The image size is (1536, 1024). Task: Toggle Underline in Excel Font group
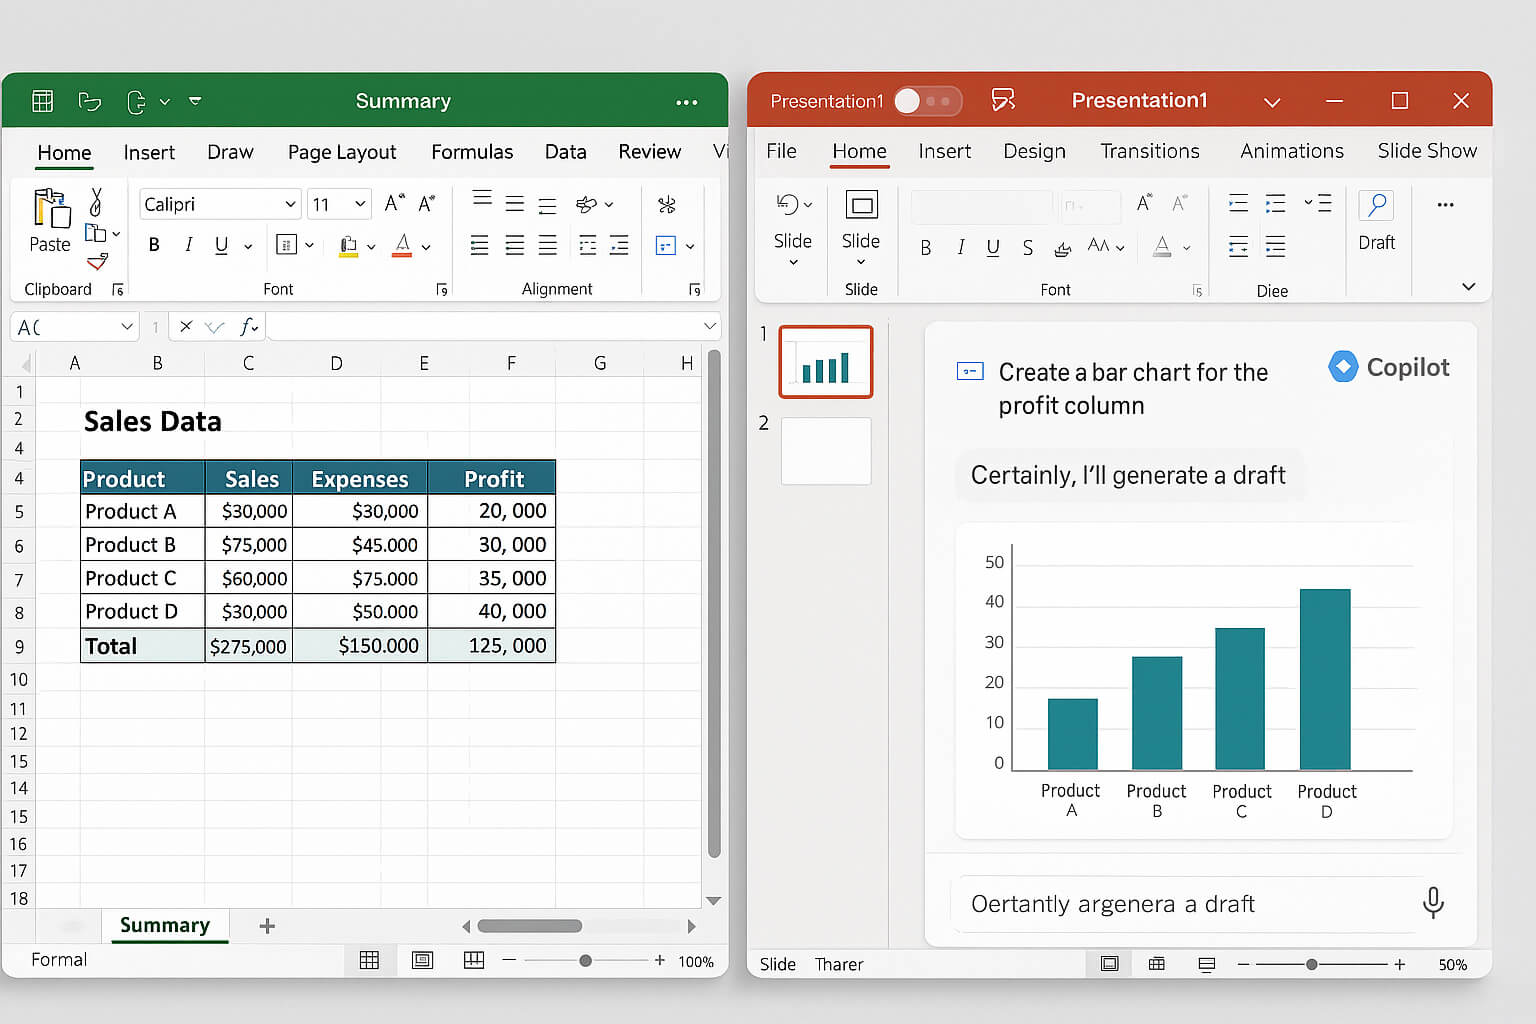pyautogui.click(x=221, y=245)
